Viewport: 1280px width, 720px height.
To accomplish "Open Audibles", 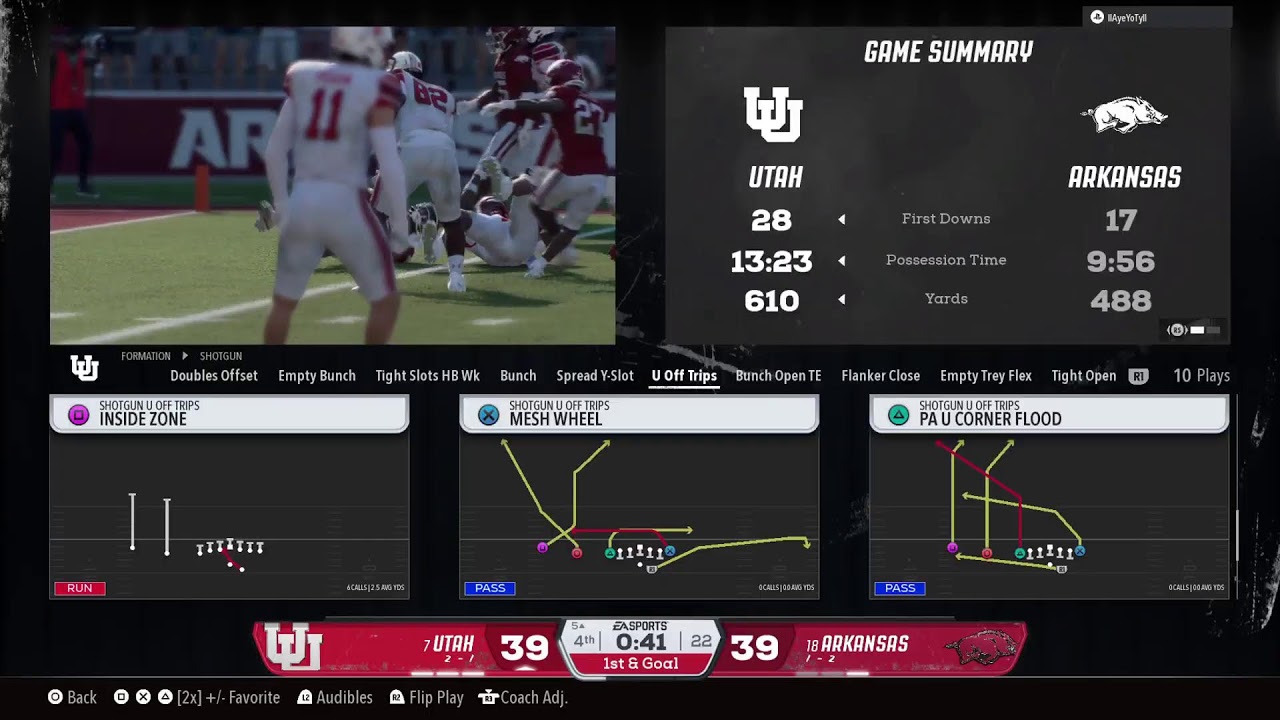I will [344, 697].
